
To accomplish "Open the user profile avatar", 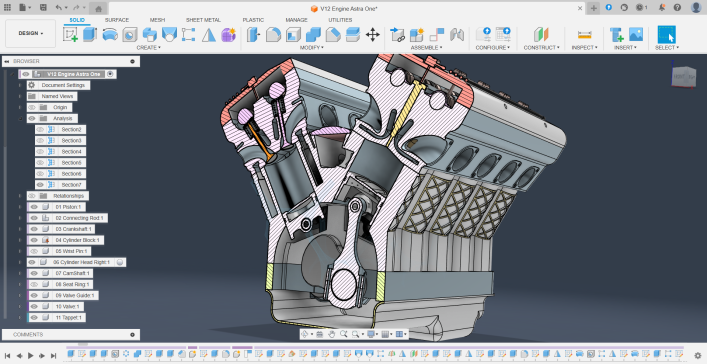I will pos(696,8).
